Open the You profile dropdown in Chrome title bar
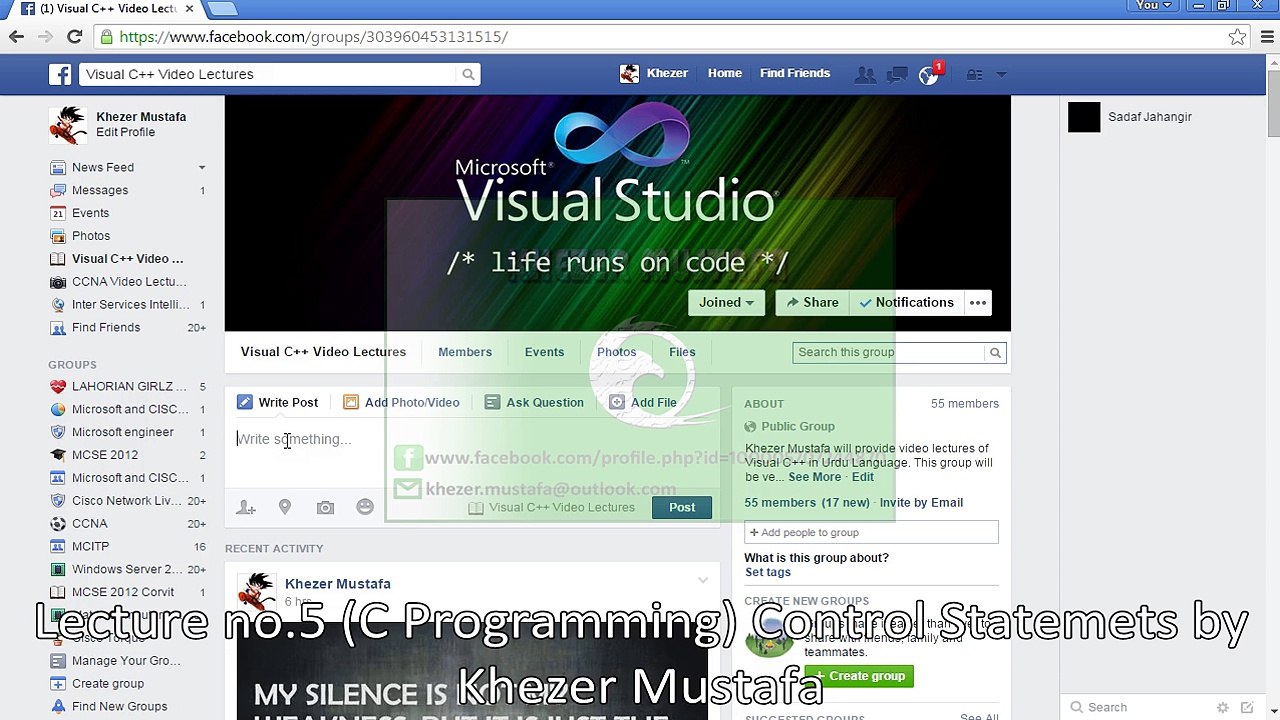The image size is (1280, 720). tap(1153, 6)
